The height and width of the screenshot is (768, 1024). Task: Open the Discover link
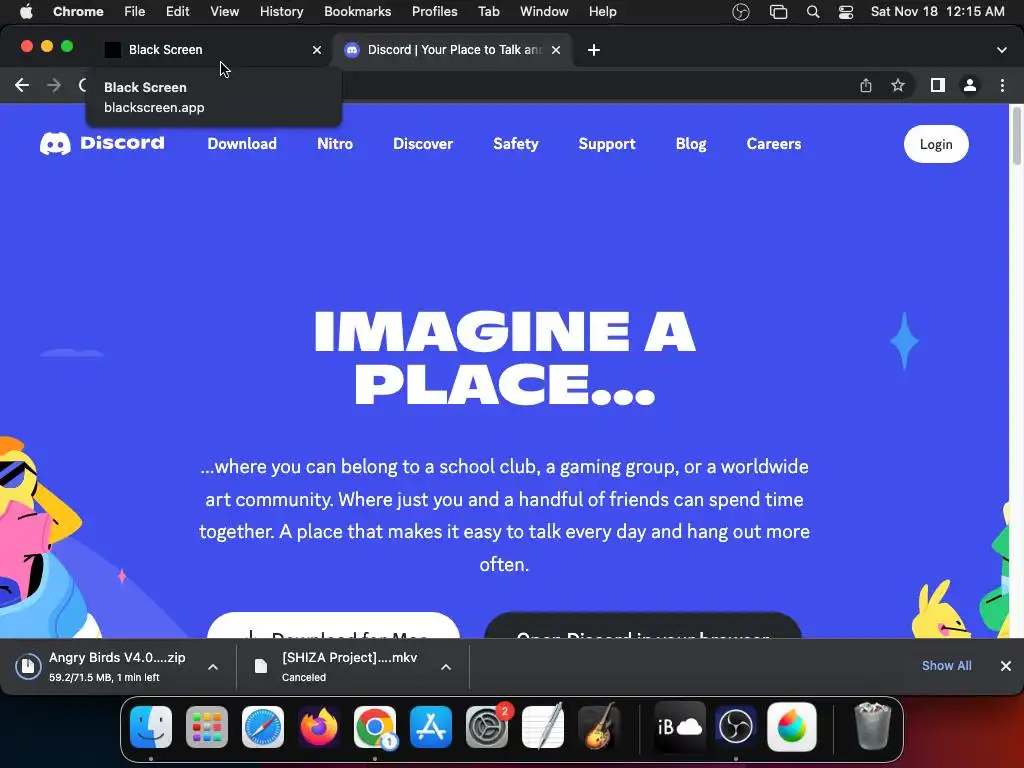click(x=423, y=144)
